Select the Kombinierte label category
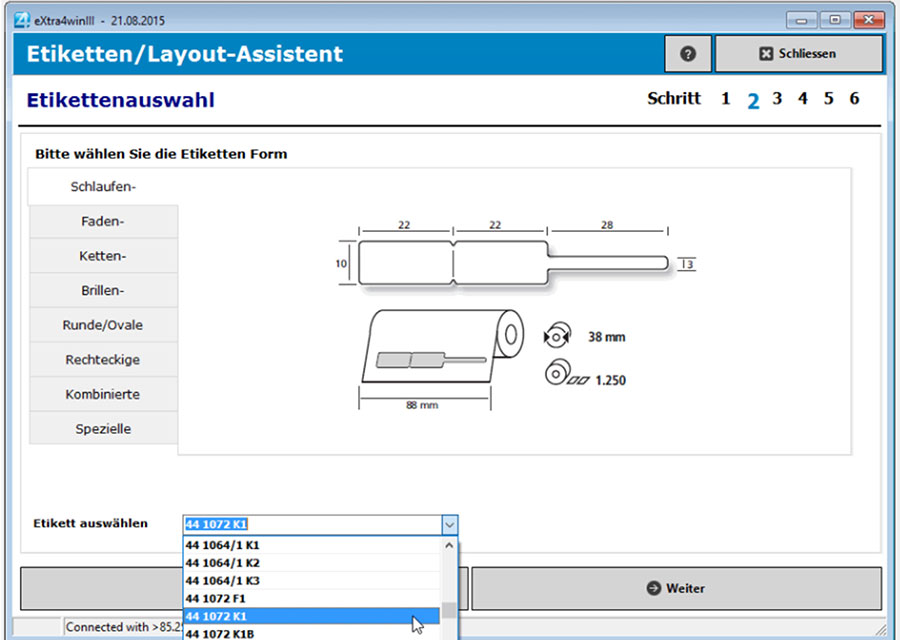This screenshot has width=900, height=640. coord(101,393)
